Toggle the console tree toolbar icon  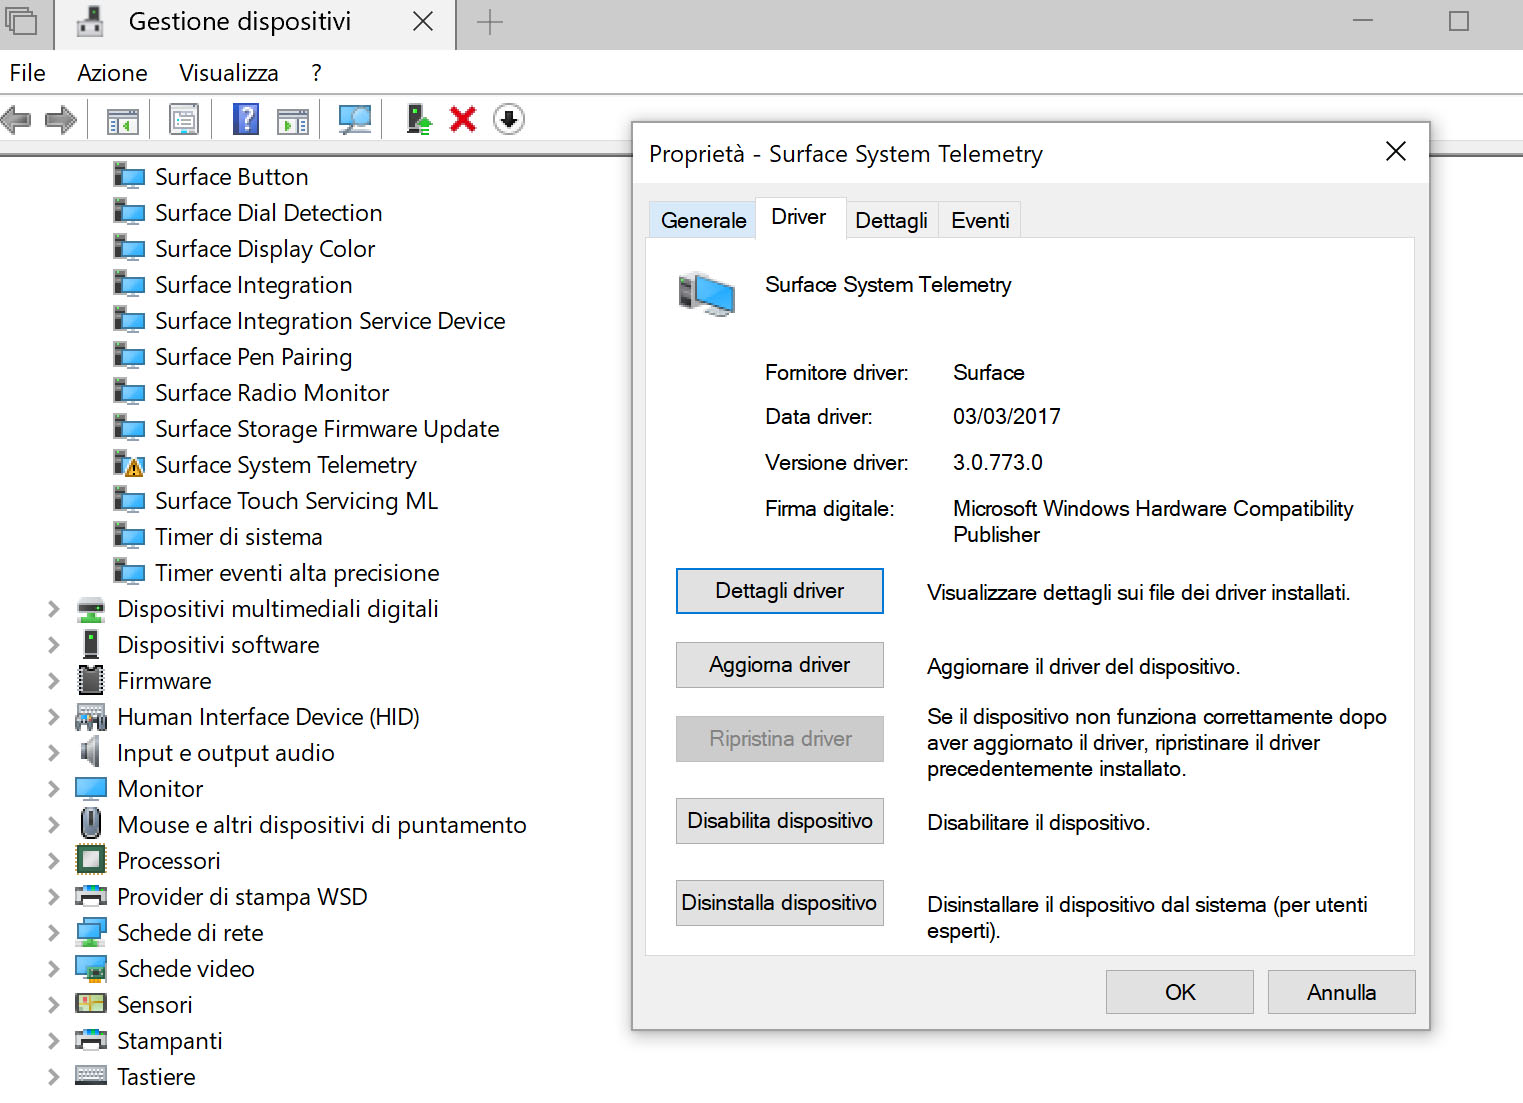click(123, 120)
